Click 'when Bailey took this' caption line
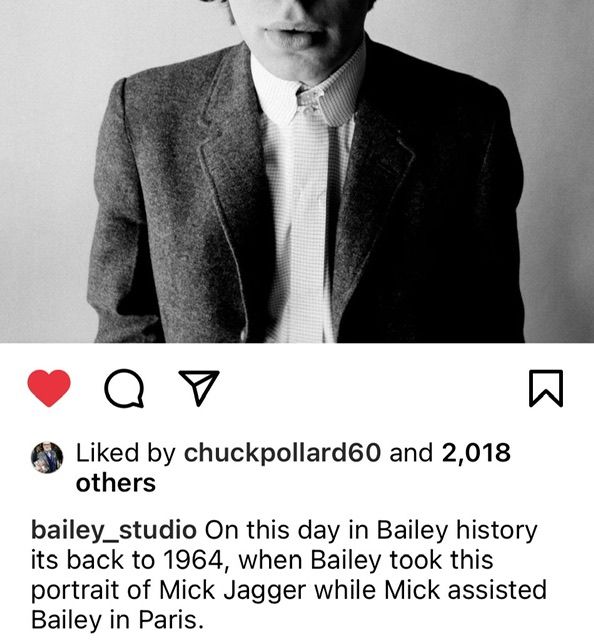 click(x=366, y=560)
